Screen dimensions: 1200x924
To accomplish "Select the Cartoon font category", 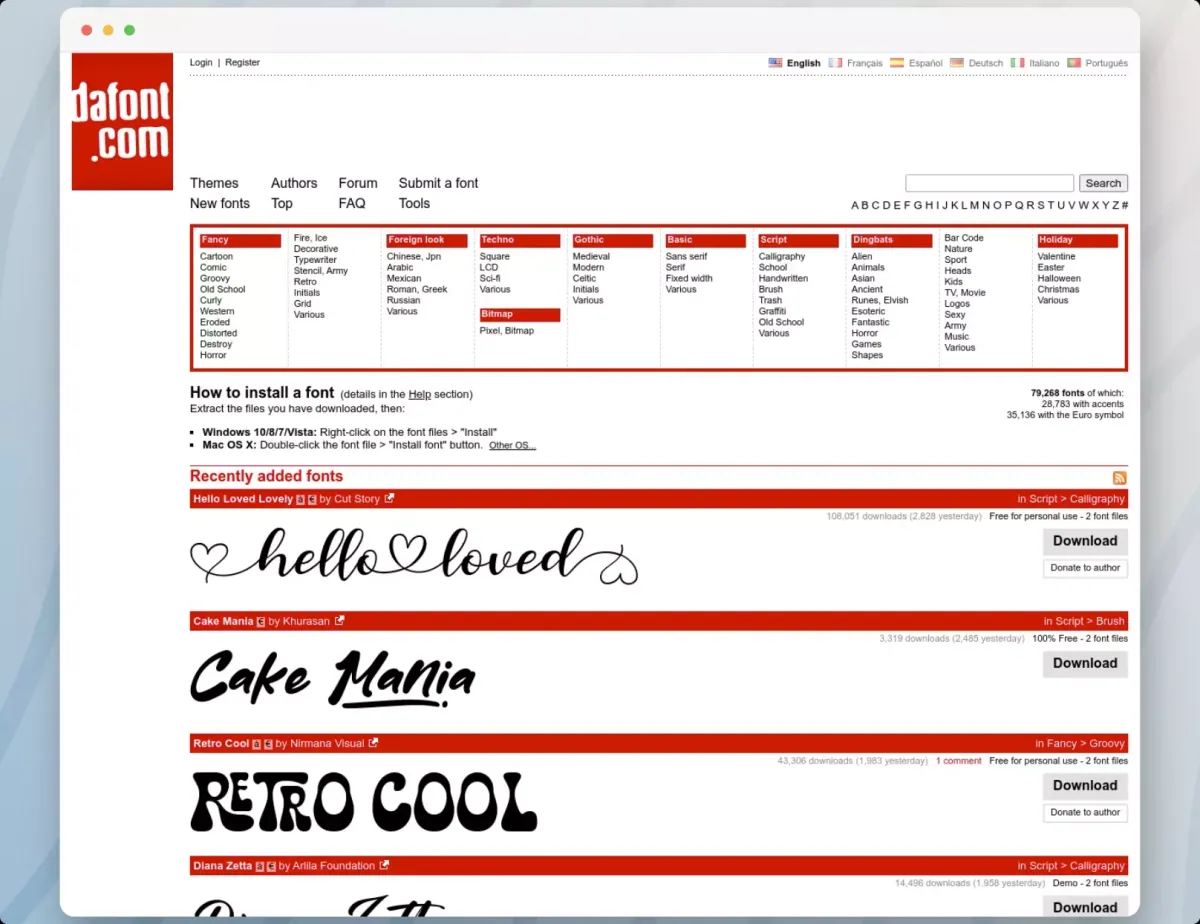I will [216, 257].
